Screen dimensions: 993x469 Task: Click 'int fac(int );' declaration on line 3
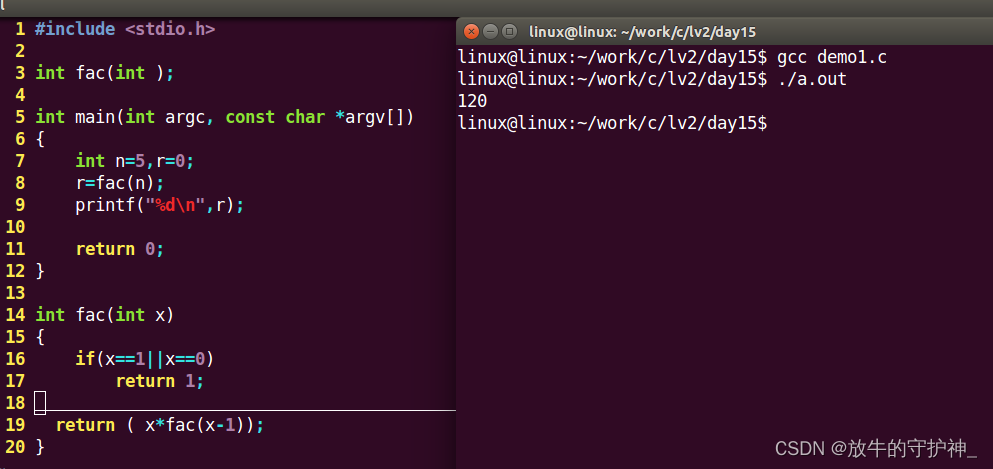point(104,73)
